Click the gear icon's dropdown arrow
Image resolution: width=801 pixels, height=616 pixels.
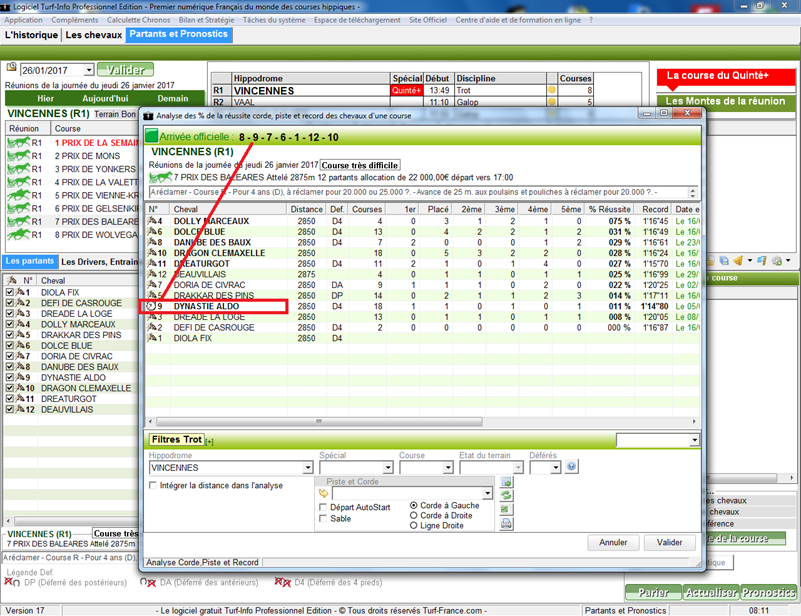coord(788,260)
